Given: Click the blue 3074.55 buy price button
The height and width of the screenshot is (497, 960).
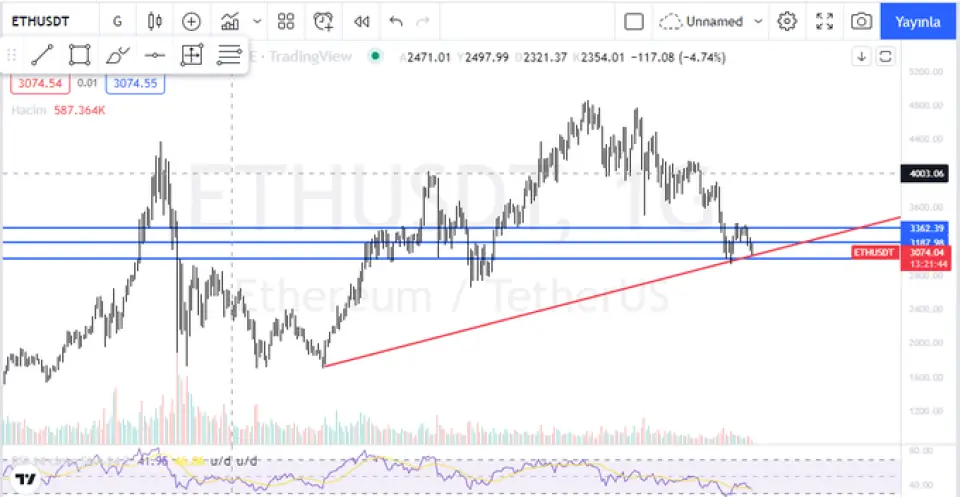Looking at the screenshot, I should [x=135, y=85].
